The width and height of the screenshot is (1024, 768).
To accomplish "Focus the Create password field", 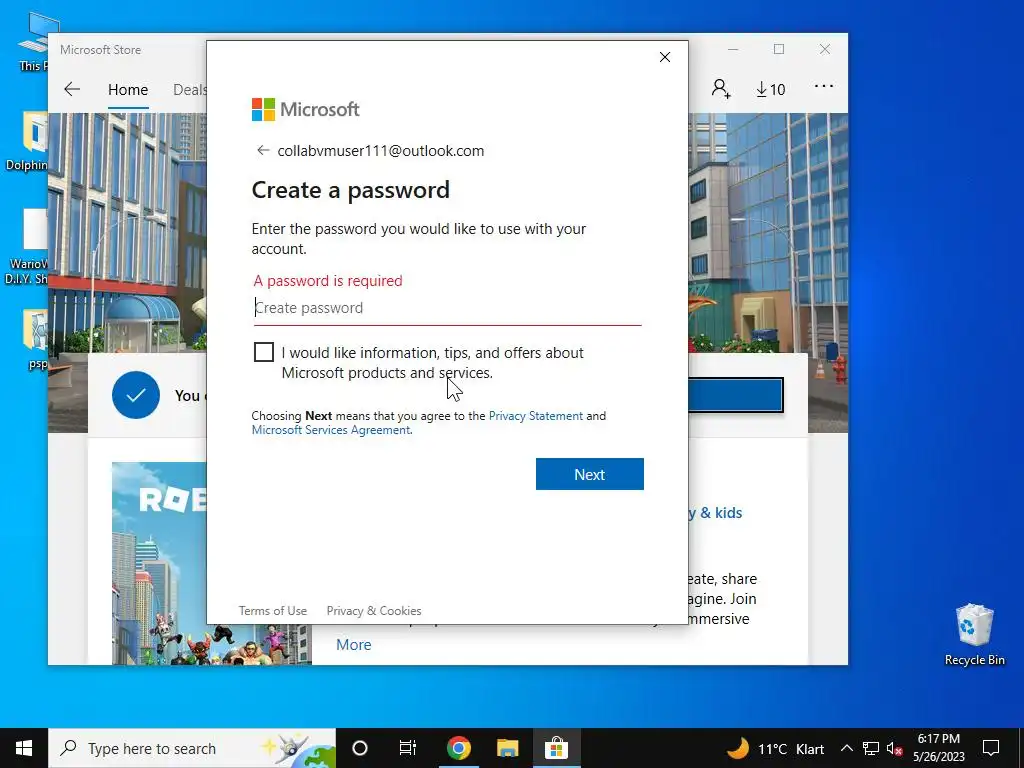I will 447,308.
